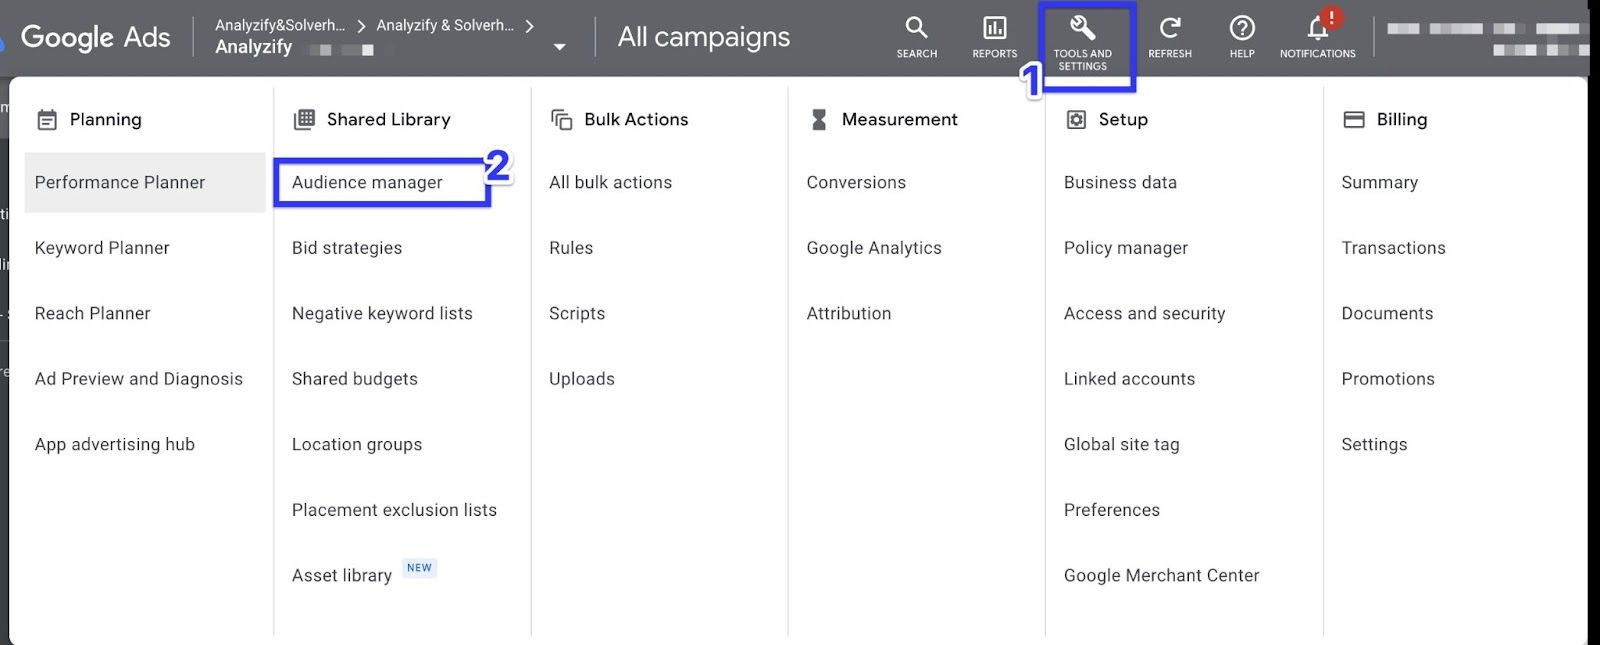Open Google Merchant Center

(x=1161, y=575)
